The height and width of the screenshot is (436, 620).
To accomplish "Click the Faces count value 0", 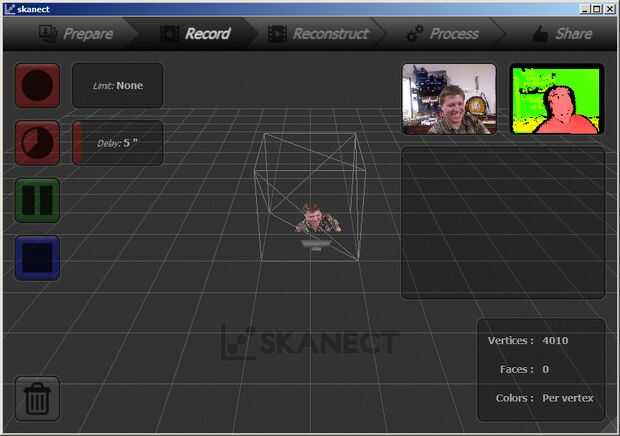I will 546,369.
